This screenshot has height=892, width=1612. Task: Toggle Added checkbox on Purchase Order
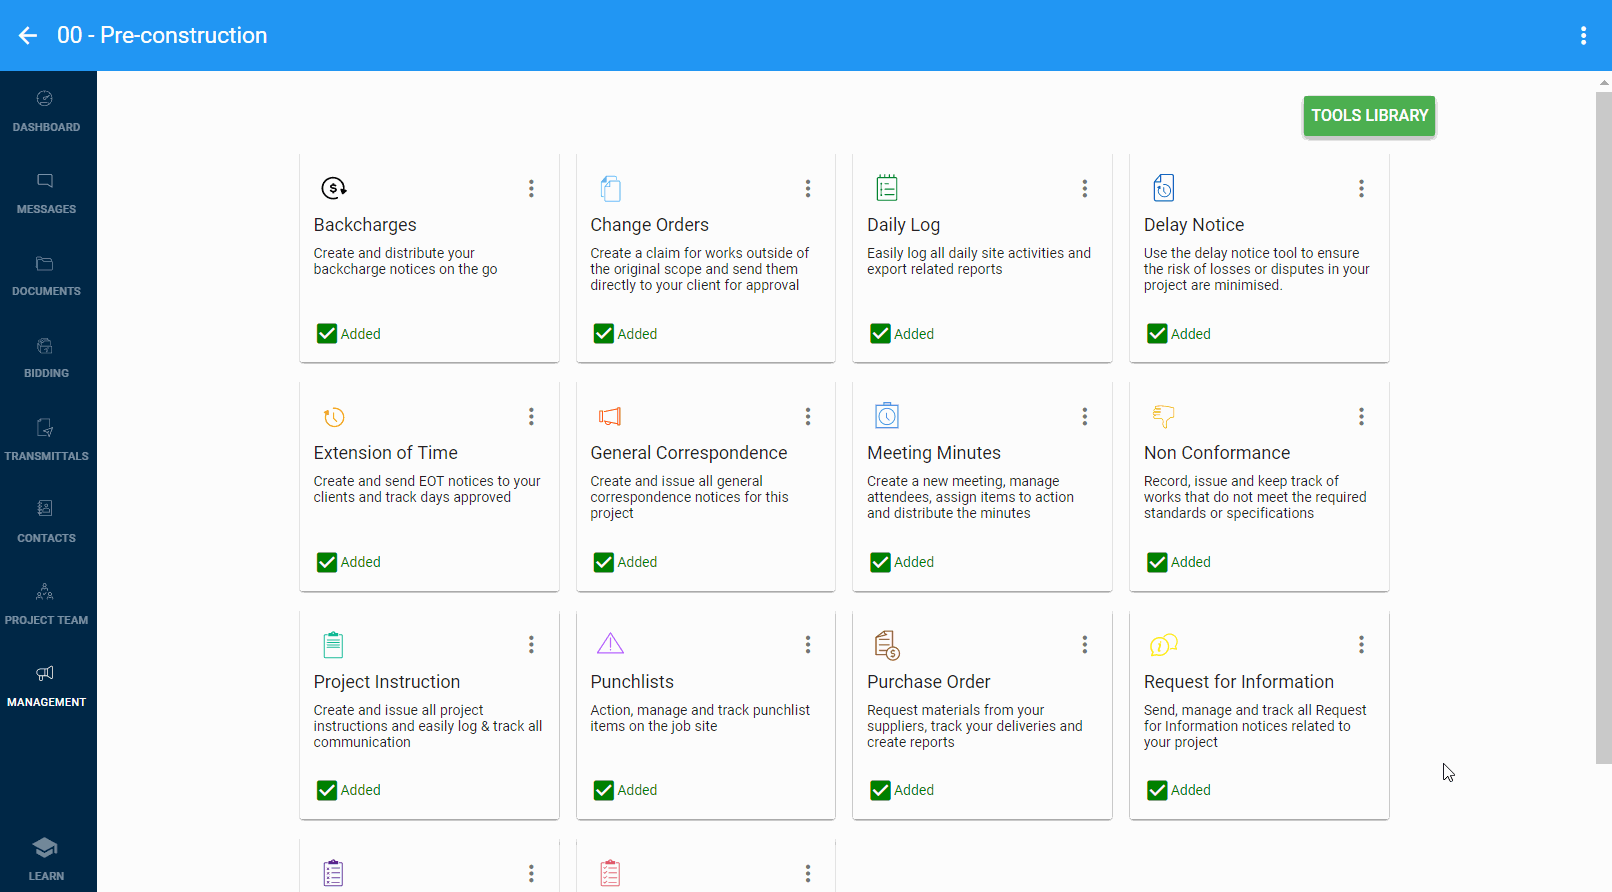pyautogui.click(x=880, y=790)
